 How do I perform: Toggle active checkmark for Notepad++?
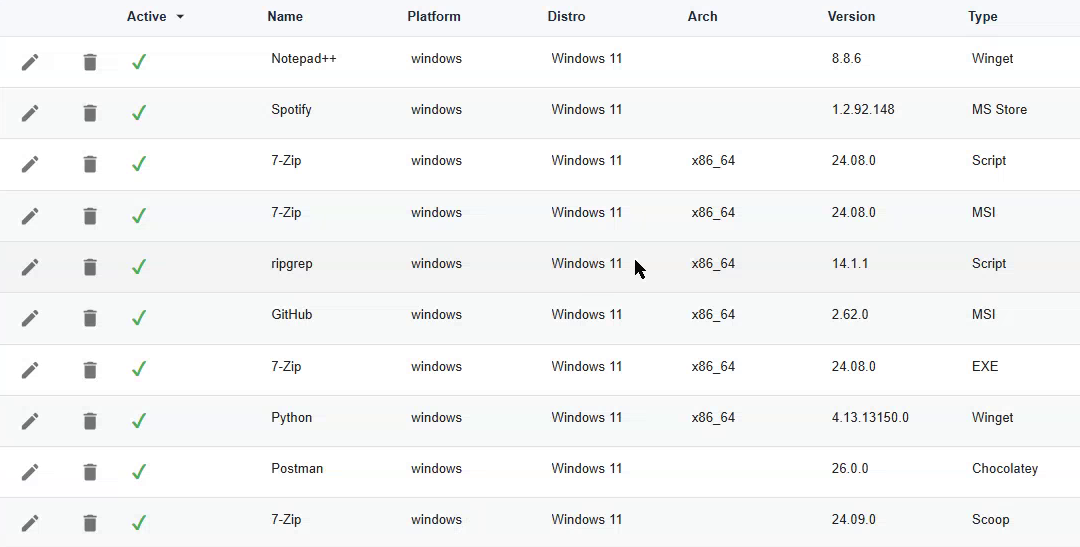point(139,62)
